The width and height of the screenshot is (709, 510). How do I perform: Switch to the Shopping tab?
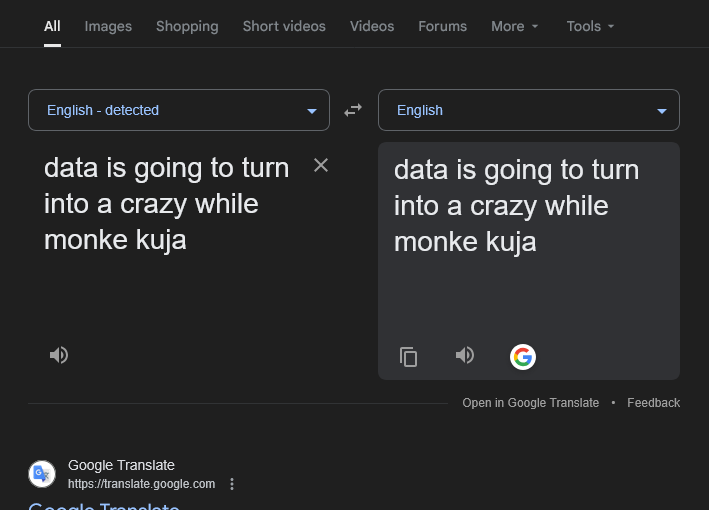pyautogui.click(x=187, y=26)
